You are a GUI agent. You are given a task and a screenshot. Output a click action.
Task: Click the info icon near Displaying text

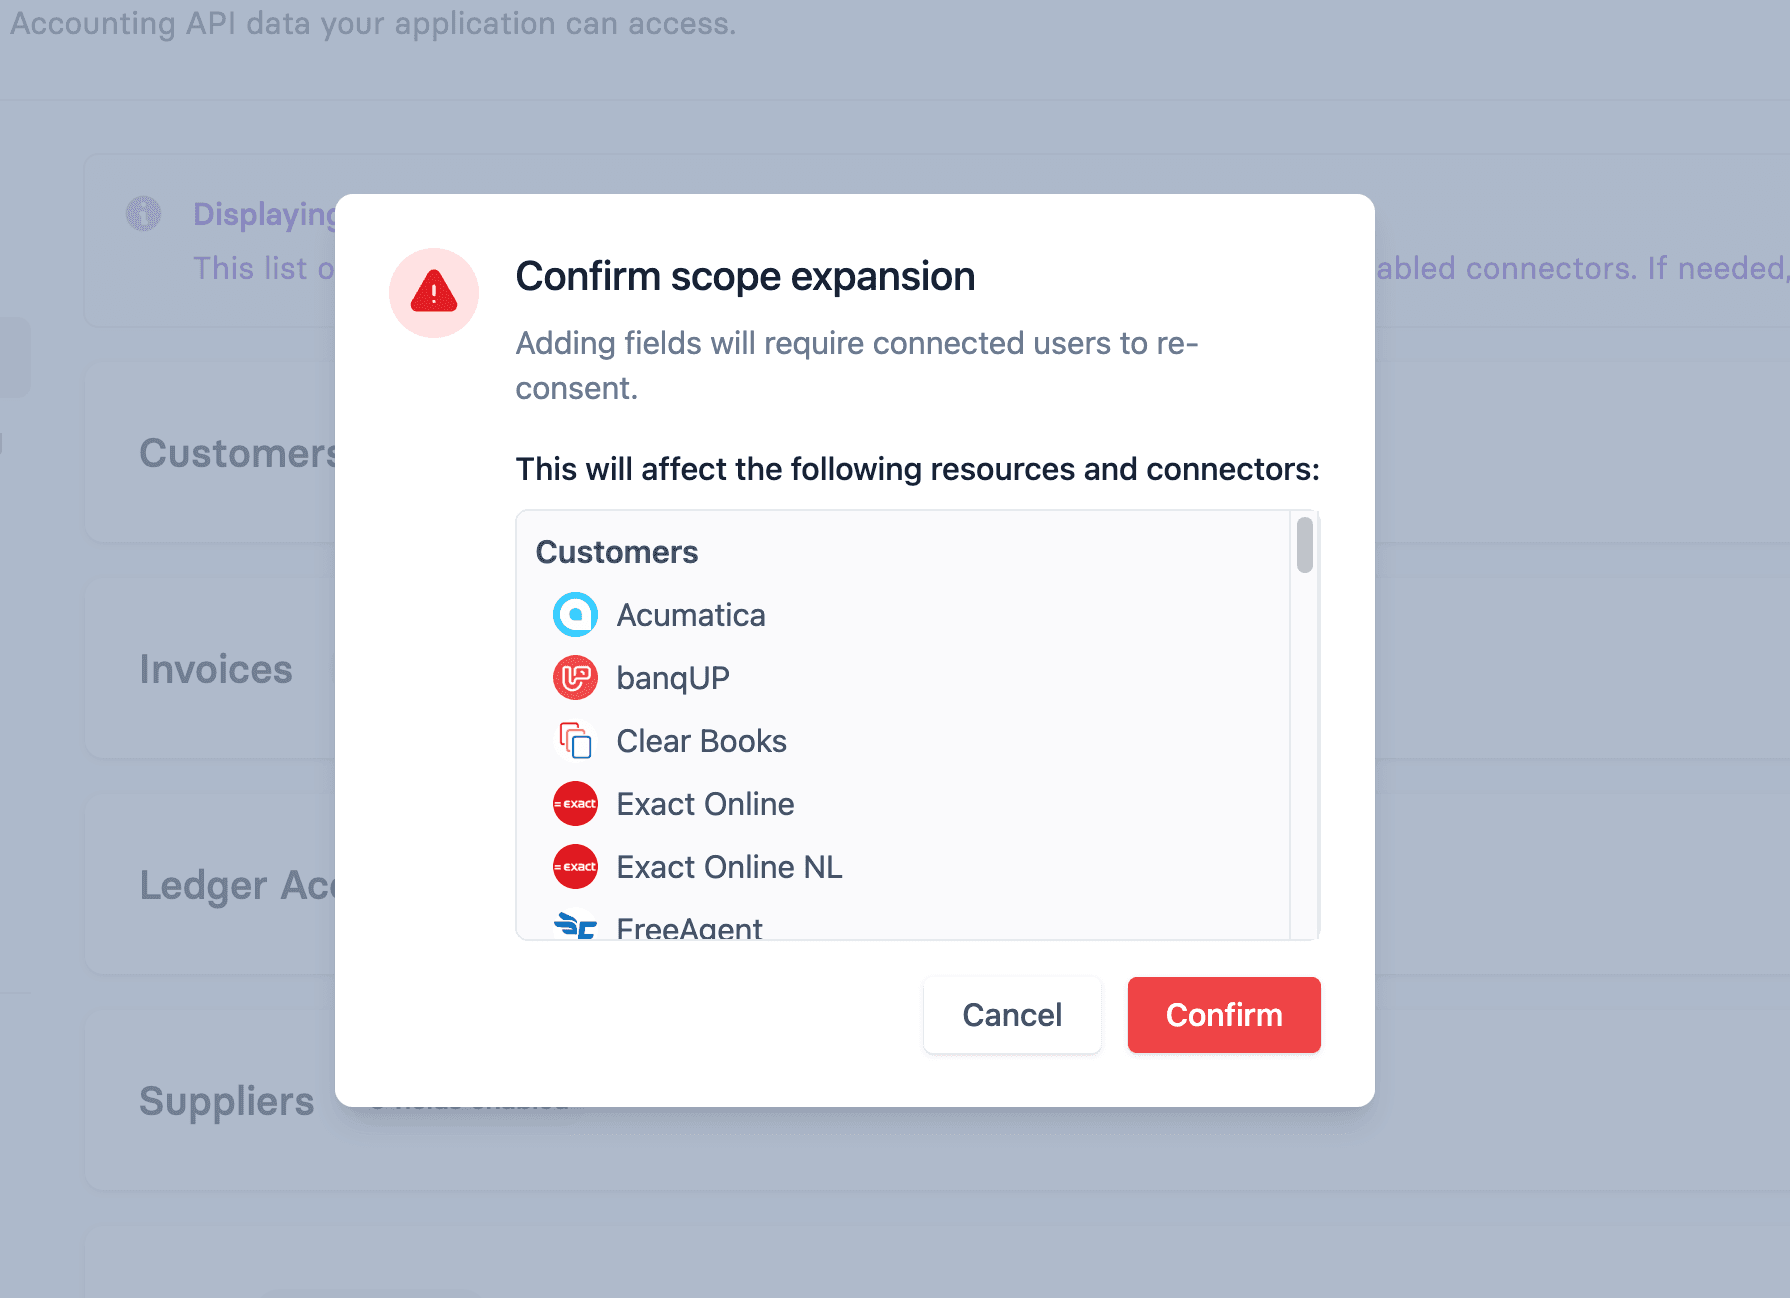point(143,213)
